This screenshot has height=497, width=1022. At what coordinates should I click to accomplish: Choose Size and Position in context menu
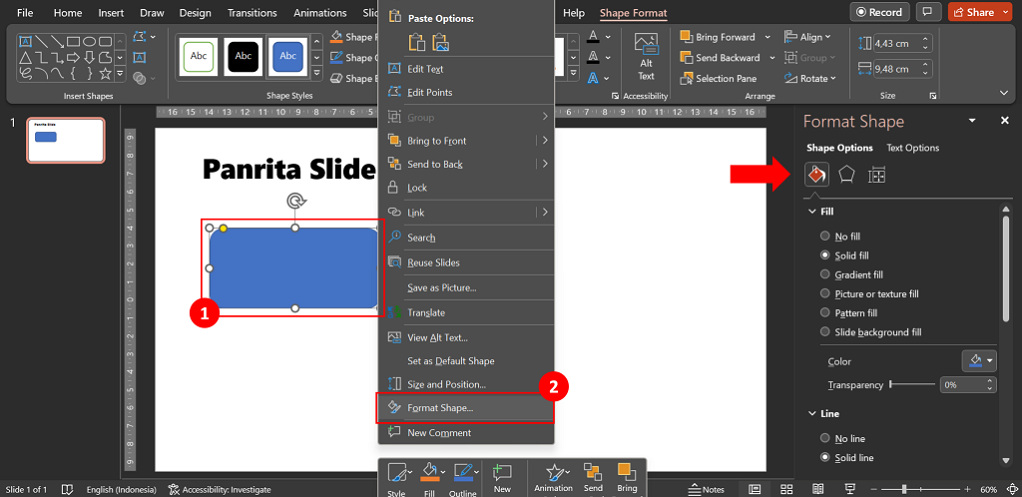click(465, 384)
